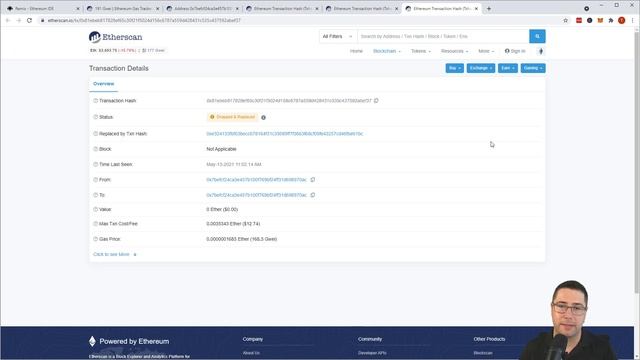Click the help icon next to Value
The width and height of the screenshot is (640, 360).
click(96, 209)
